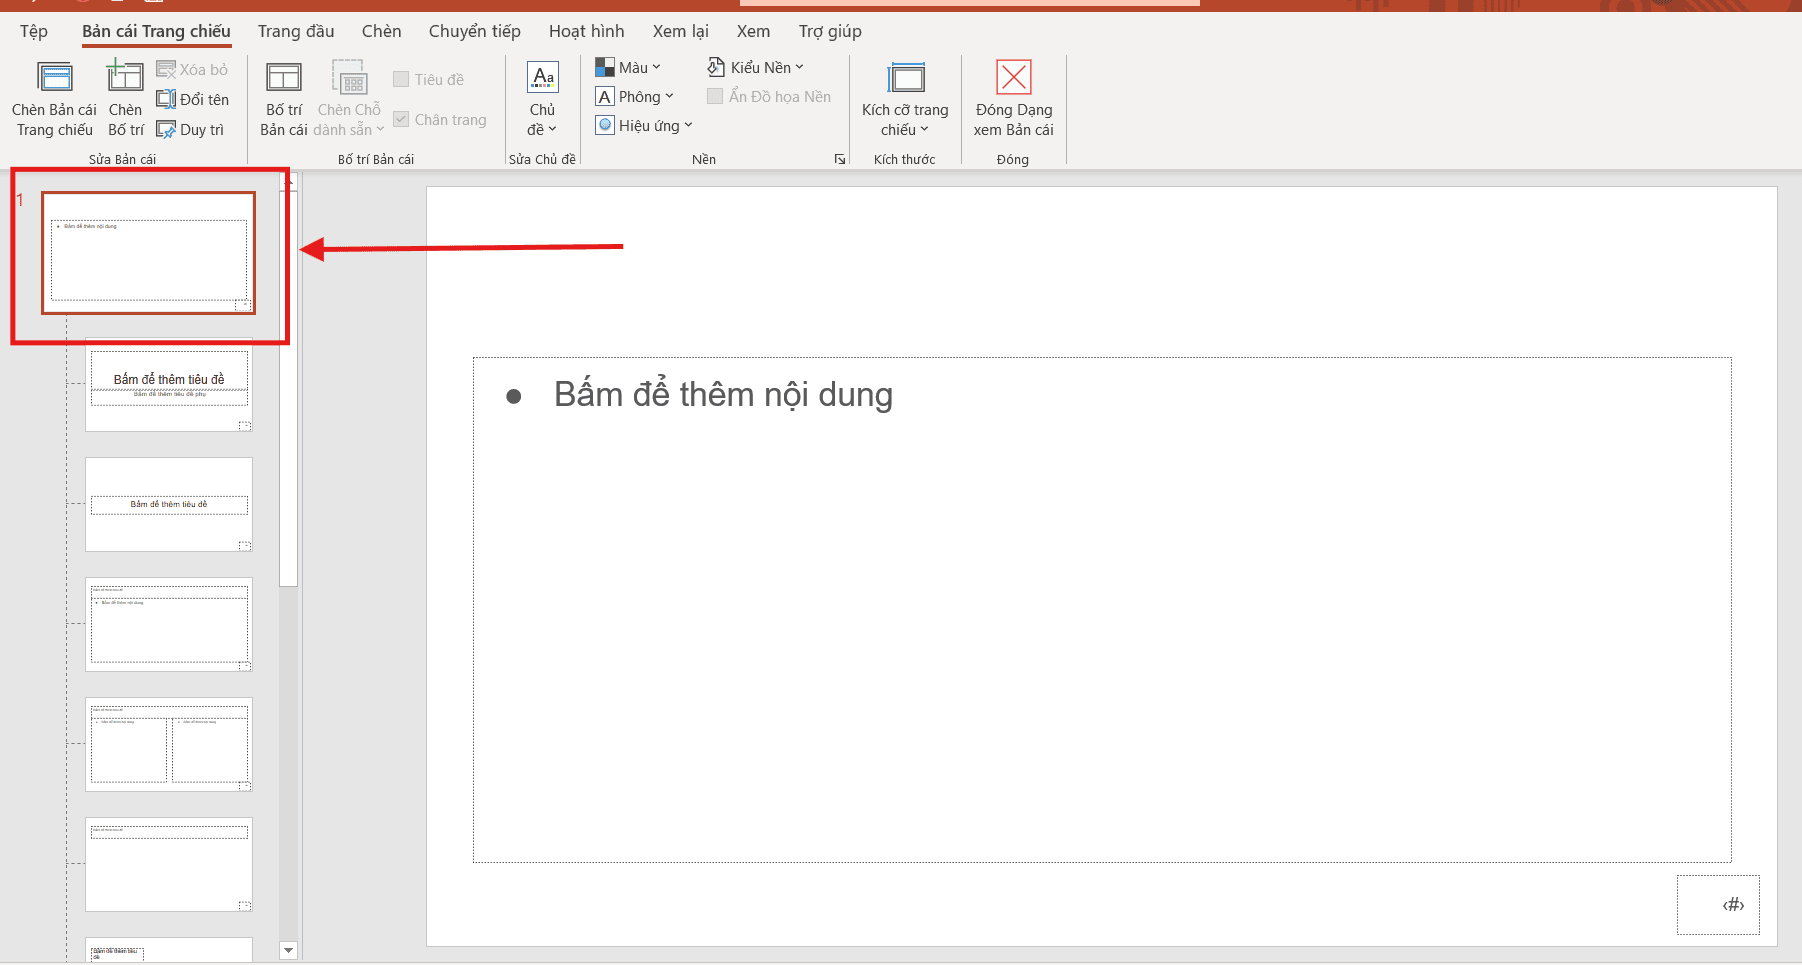Image resolution: width=1802 pixels, height=965 pixels.
Task: Select title slide layout thumbnail
Action: (x=169, y=385)
